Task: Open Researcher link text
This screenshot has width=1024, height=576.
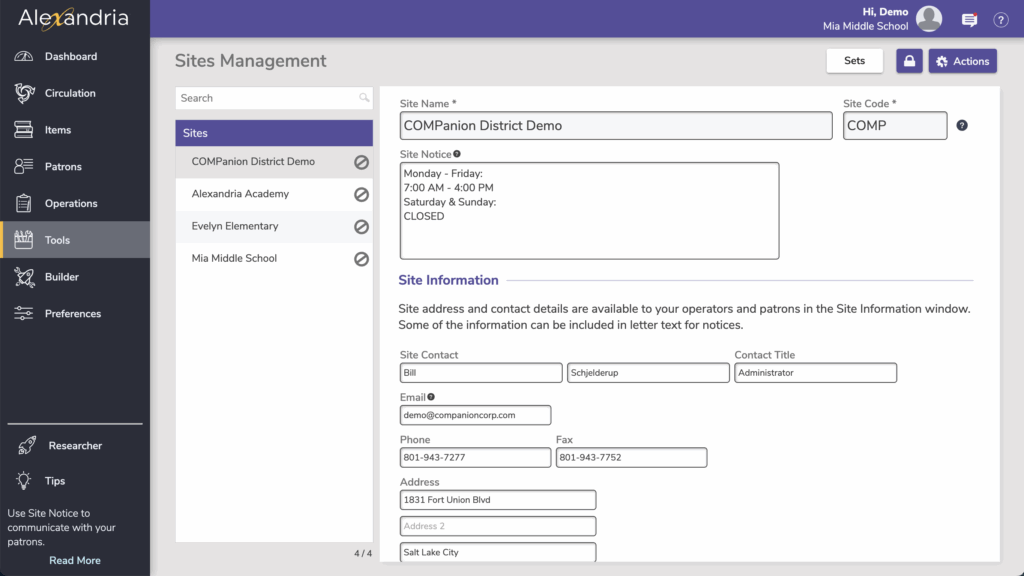Action: 75,445
